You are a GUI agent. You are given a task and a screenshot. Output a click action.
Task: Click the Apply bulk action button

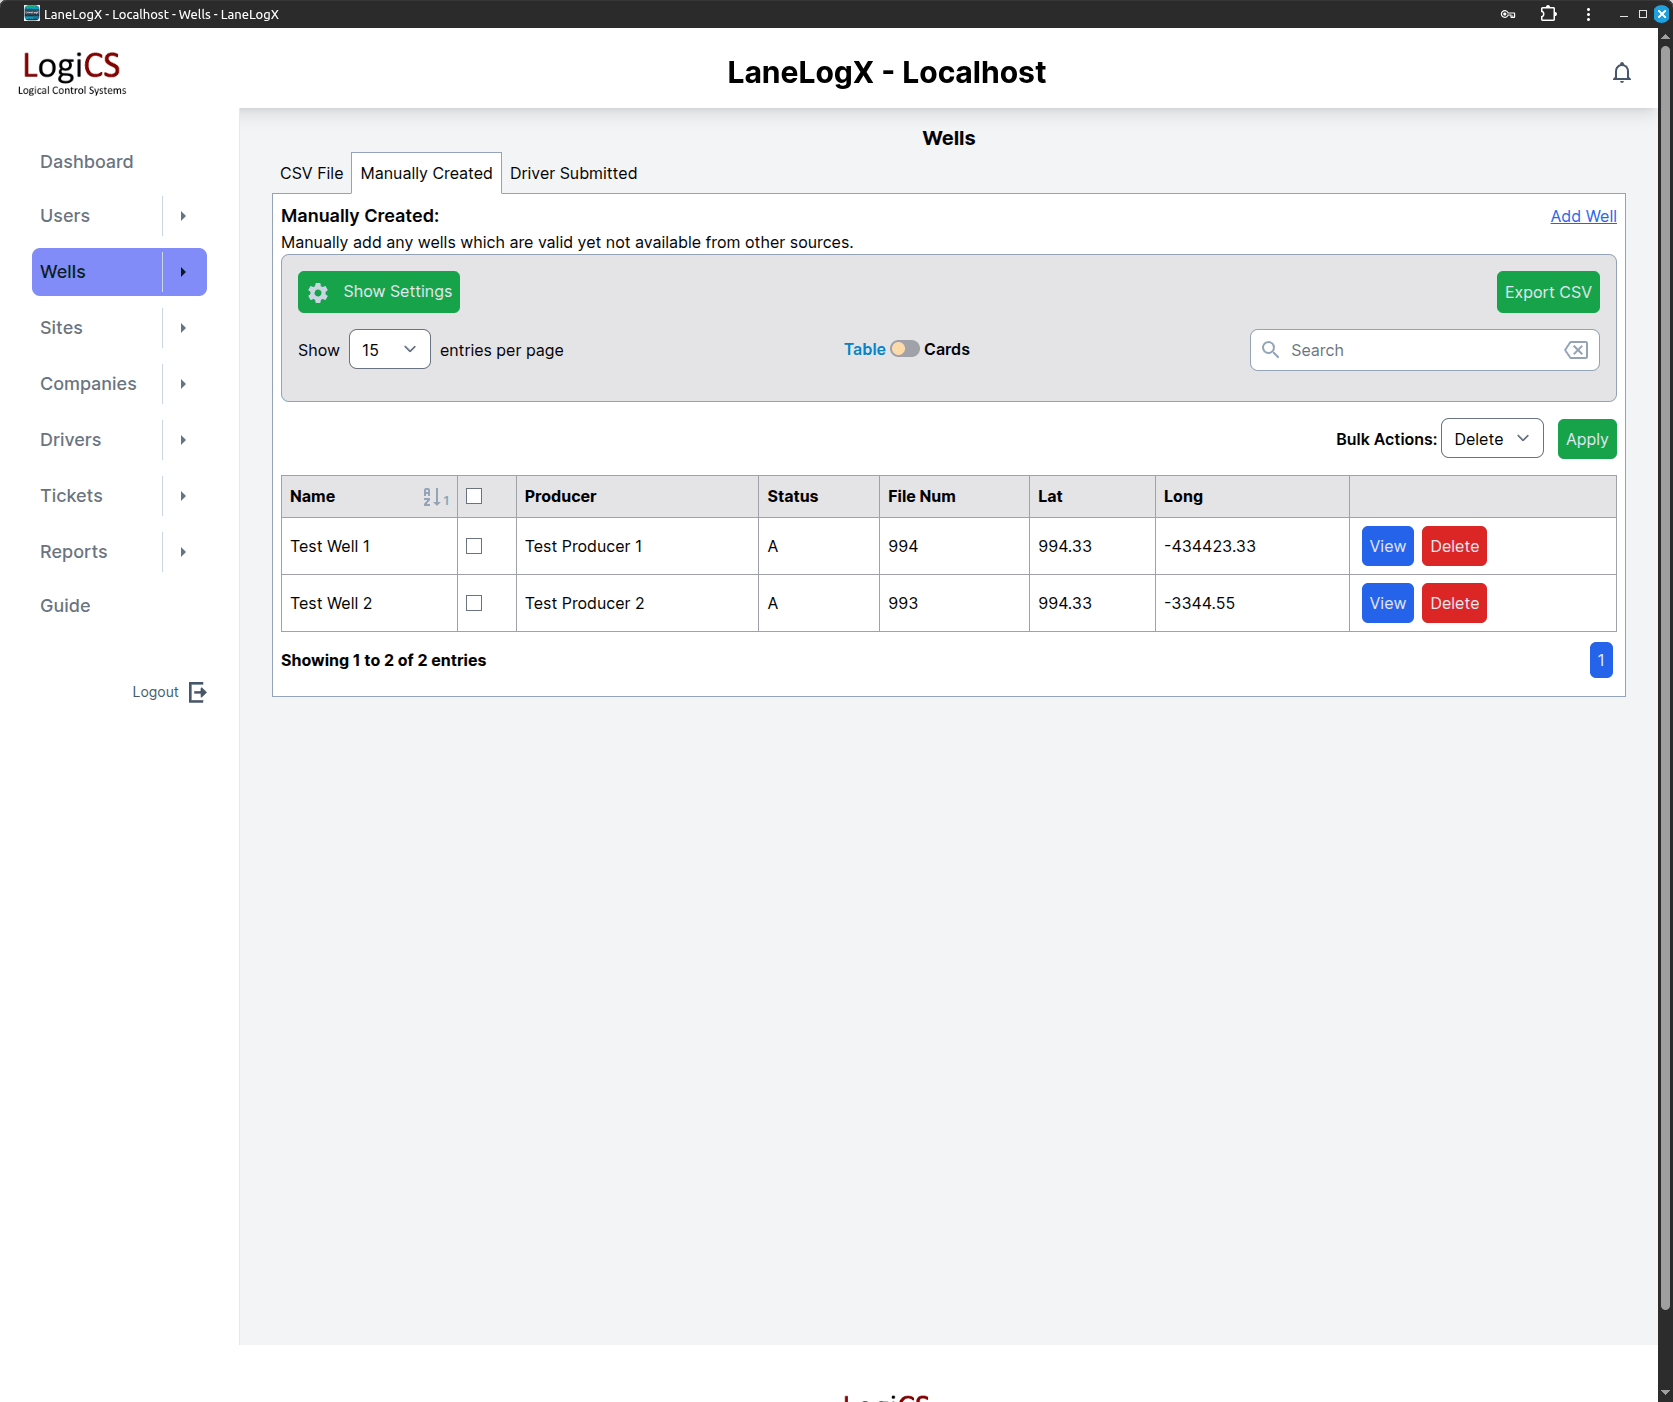(1587, 439)
